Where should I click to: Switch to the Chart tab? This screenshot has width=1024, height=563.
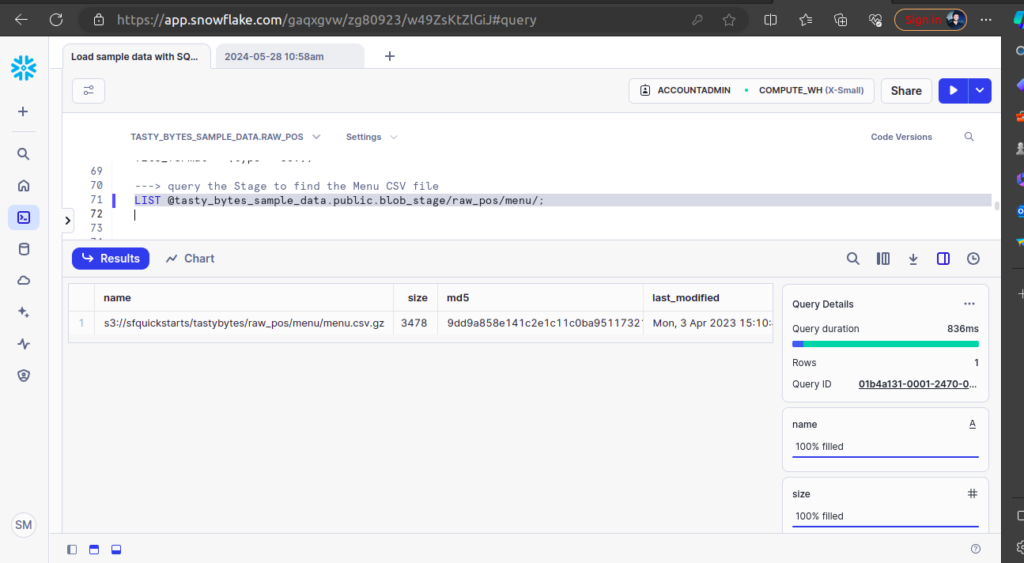[190, 259]
